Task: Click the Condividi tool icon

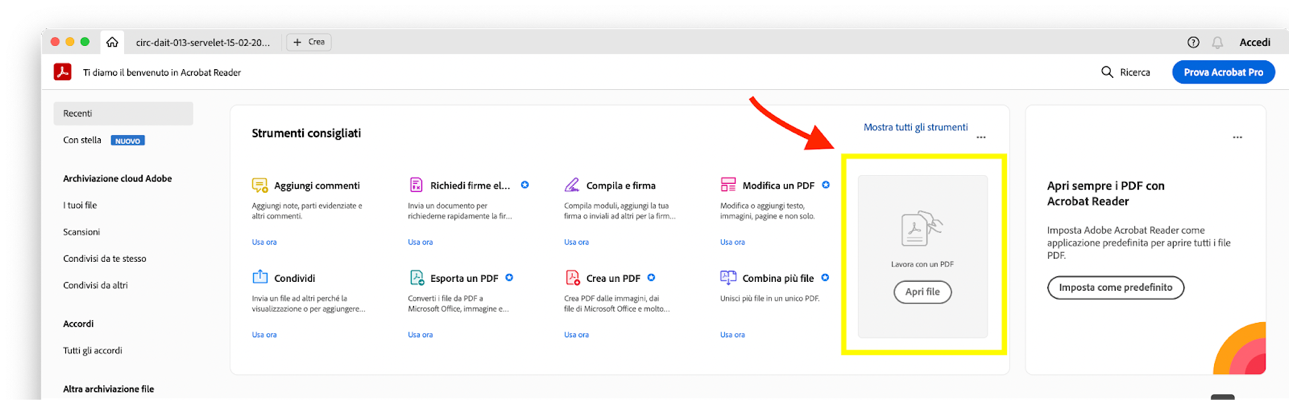Action: [260, 277]
